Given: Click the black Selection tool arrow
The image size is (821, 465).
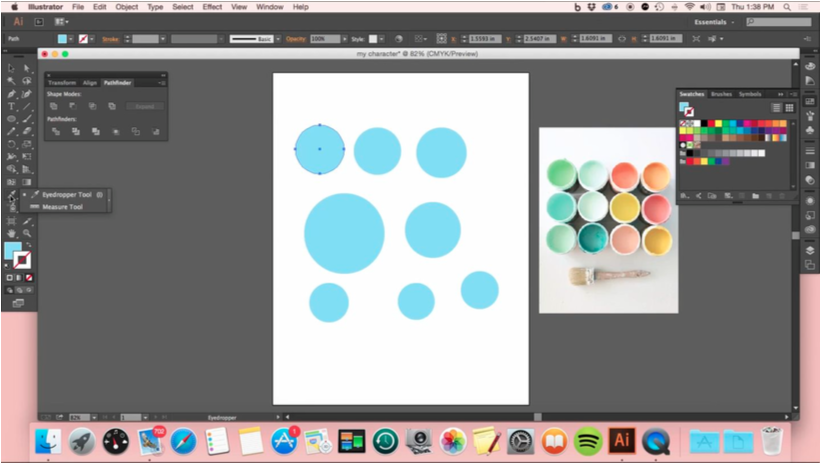Looking at the screenshot, I should [12, 68].
